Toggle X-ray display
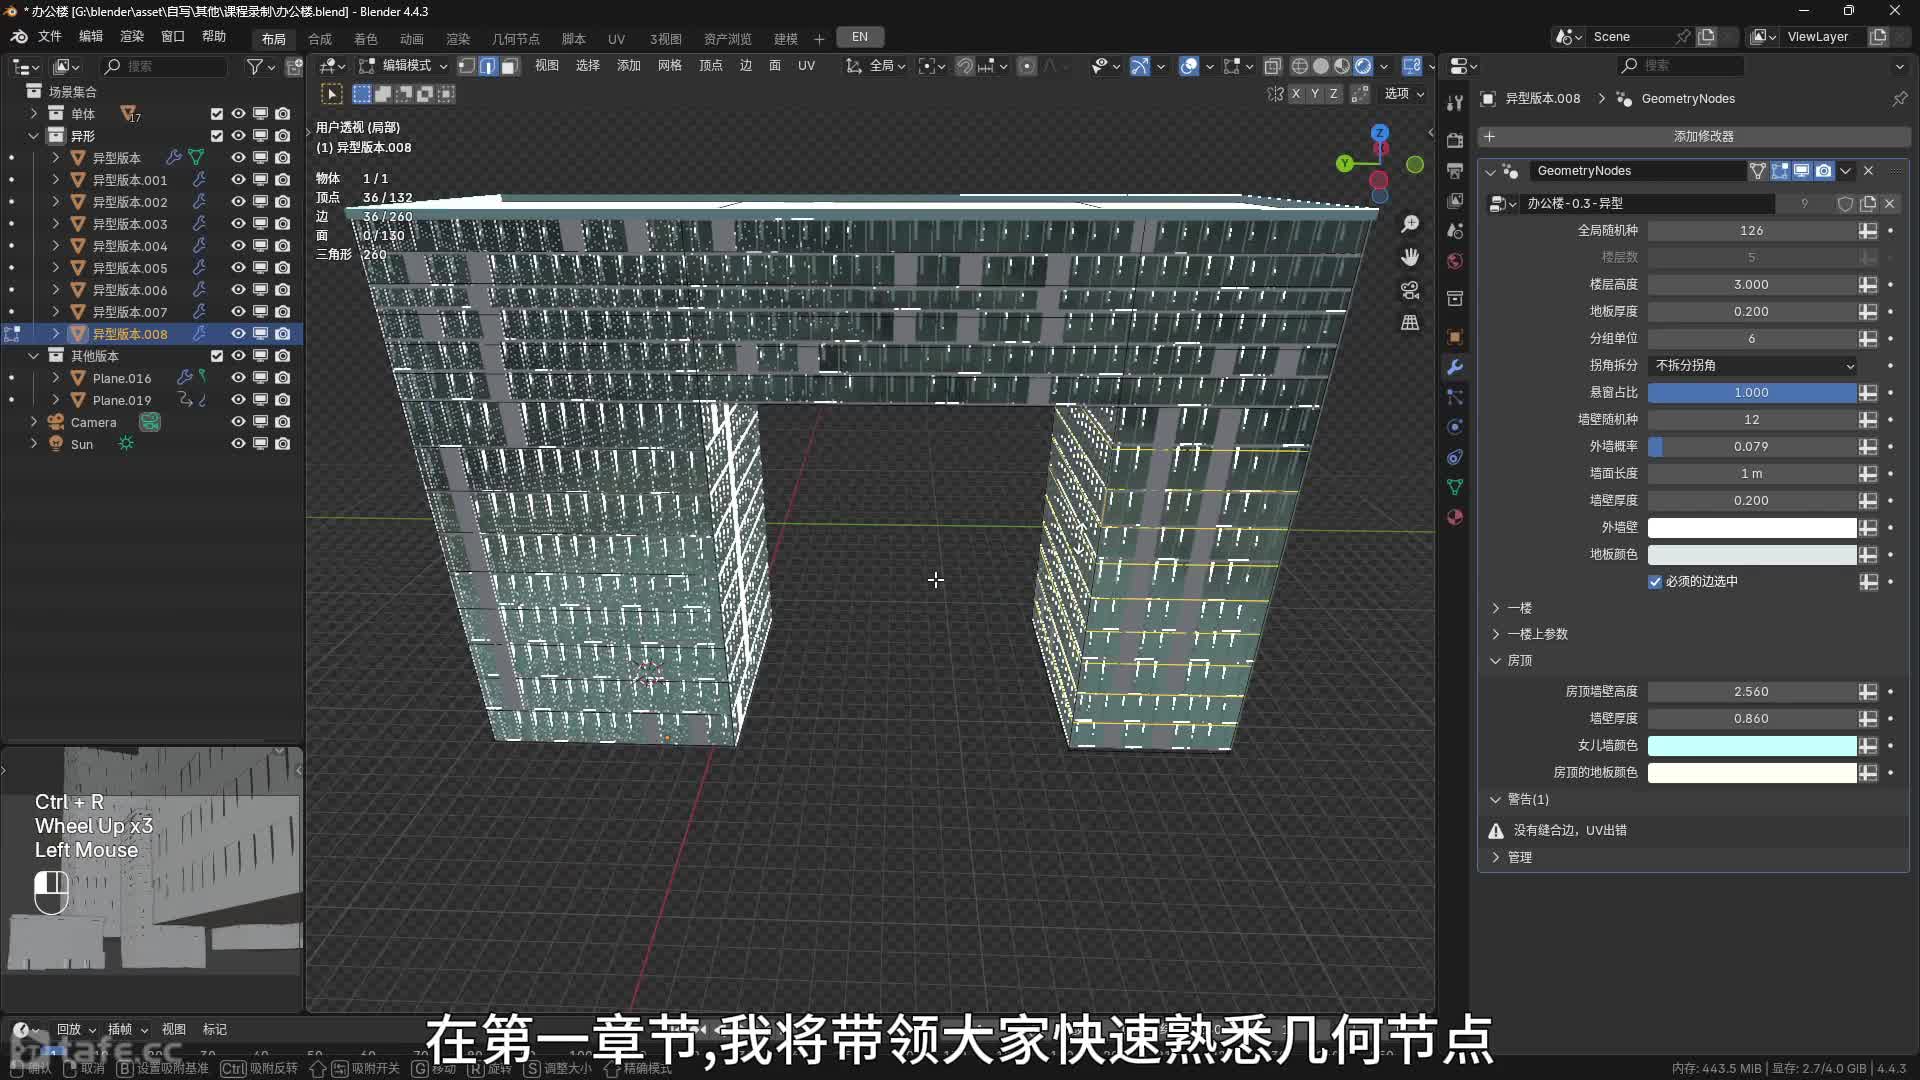 tap(1272, 66)
